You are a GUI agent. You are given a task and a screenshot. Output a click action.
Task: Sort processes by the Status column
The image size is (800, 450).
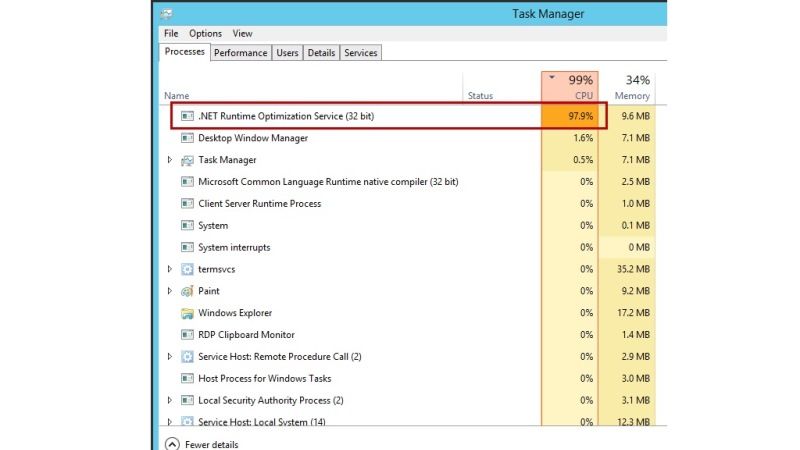tap(480, 96)
